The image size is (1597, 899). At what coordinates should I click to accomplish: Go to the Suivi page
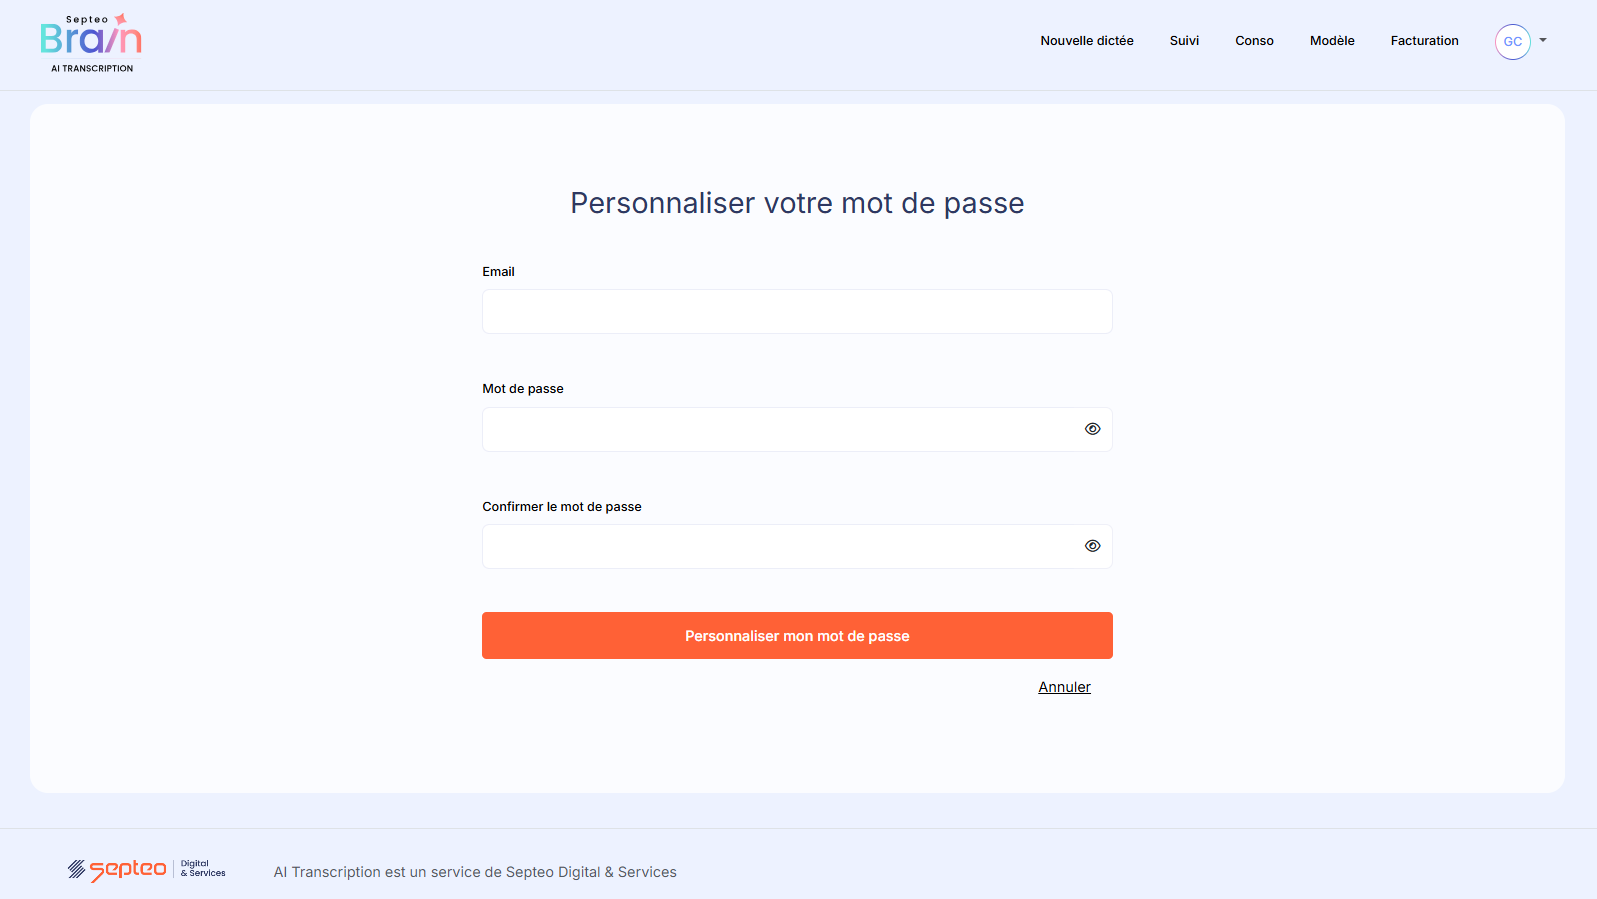pyautogui.click(x=1184, y=41)
